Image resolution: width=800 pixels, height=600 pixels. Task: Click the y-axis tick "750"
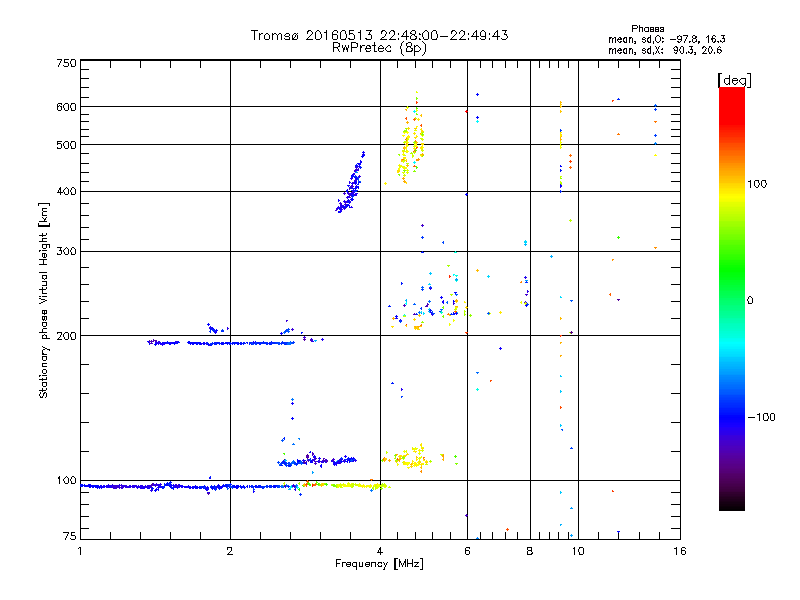[x=66, y=63]
